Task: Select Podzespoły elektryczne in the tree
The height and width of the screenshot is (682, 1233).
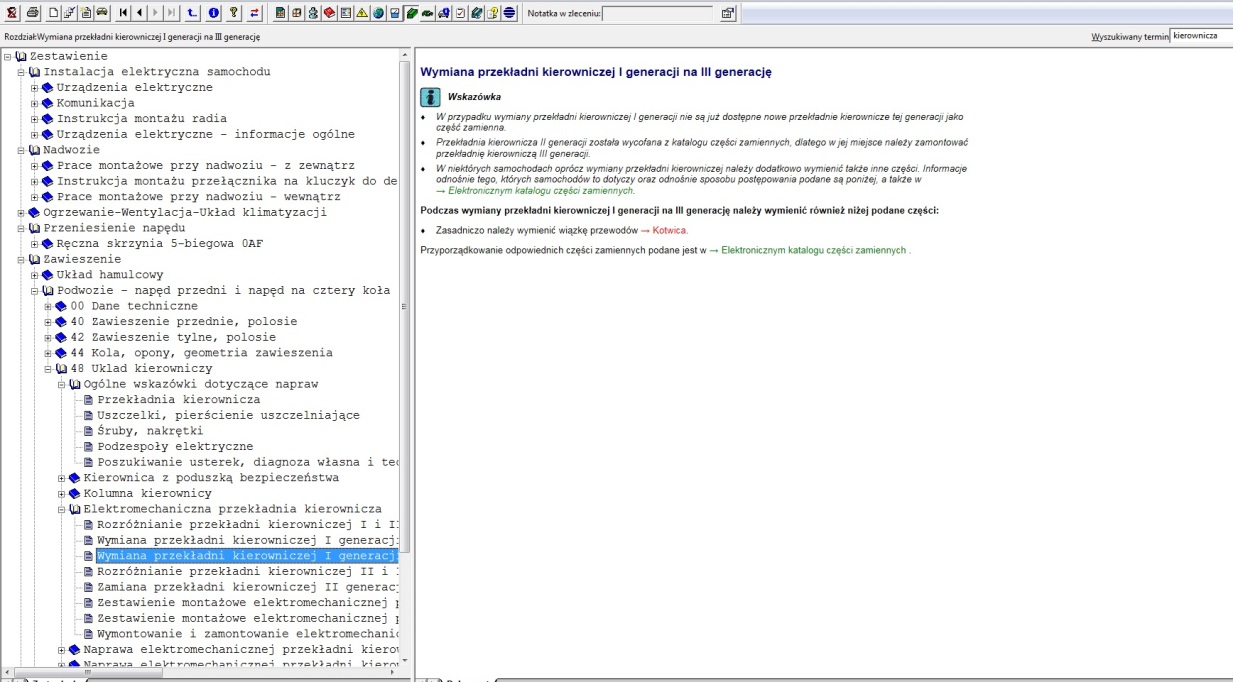Action: (x=175, y=447)
